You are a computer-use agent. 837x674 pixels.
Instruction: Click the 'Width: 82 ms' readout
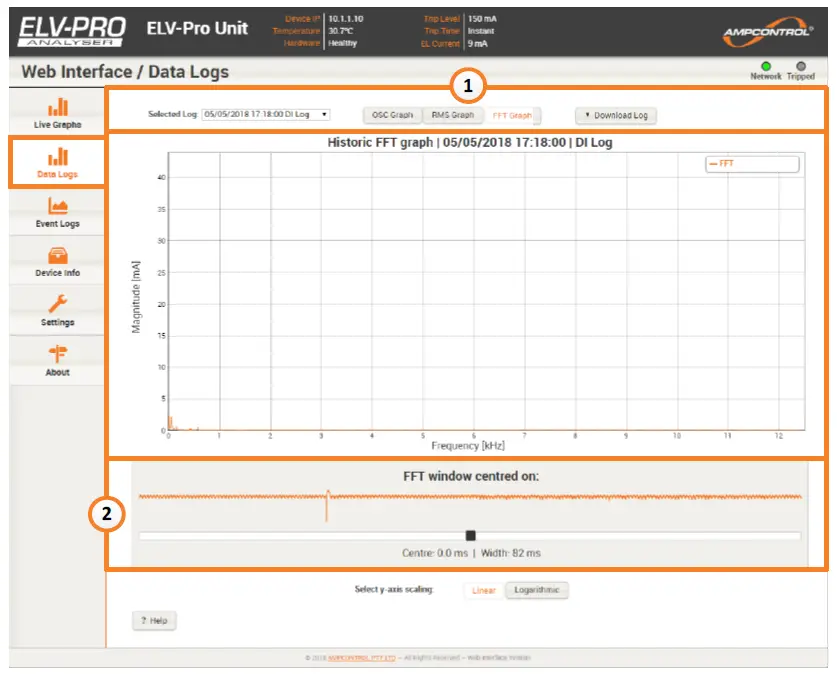pyautogui.click(x=511, y=553)
